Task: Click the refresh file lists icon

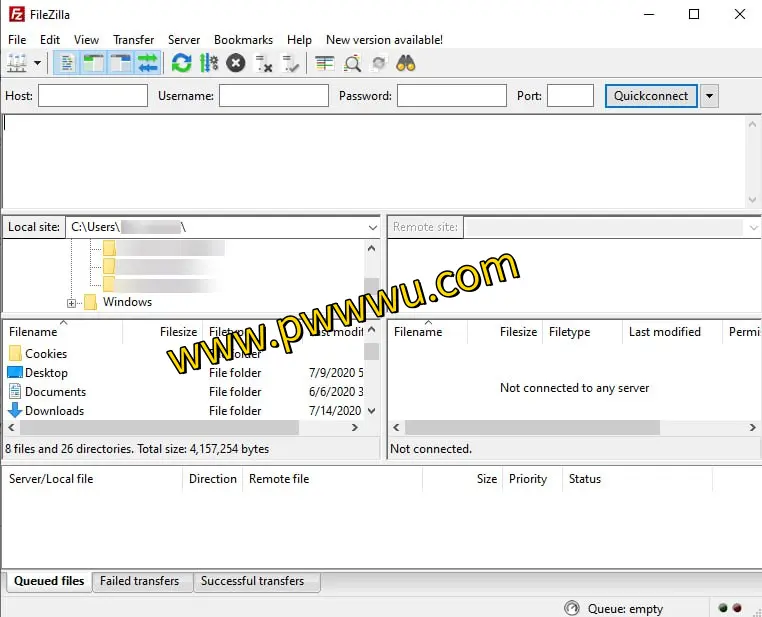Action: 181,63
